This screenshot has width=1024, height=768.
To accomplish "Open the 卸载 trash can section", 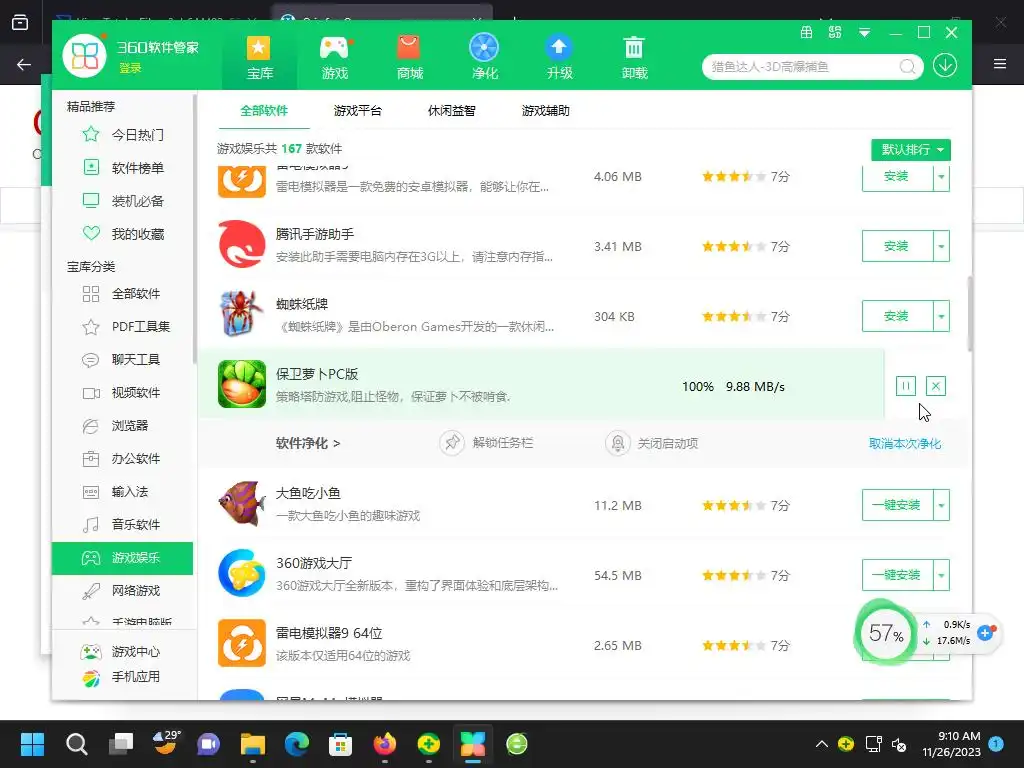I will 634,57.
